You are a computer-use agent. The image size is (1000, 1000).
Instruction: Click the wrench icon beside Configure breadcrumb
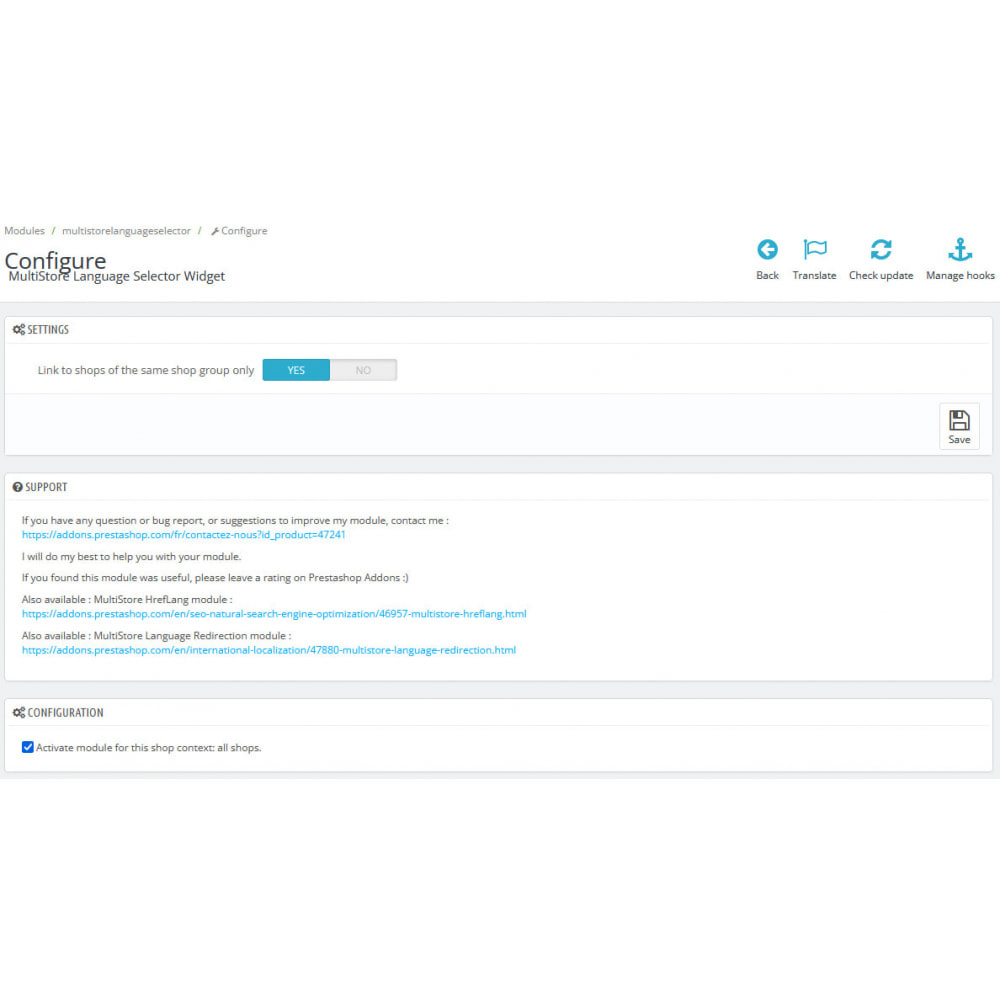click(215, 231)
